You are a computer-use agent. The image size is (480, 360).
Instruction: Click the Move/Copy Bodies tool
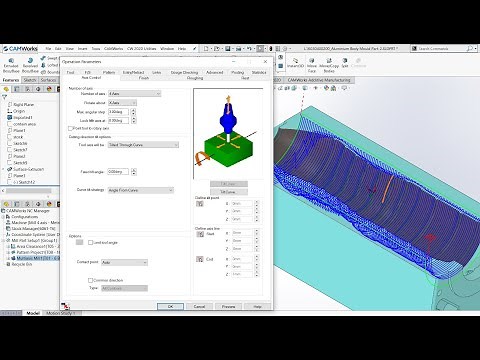(x=329, y=65)
